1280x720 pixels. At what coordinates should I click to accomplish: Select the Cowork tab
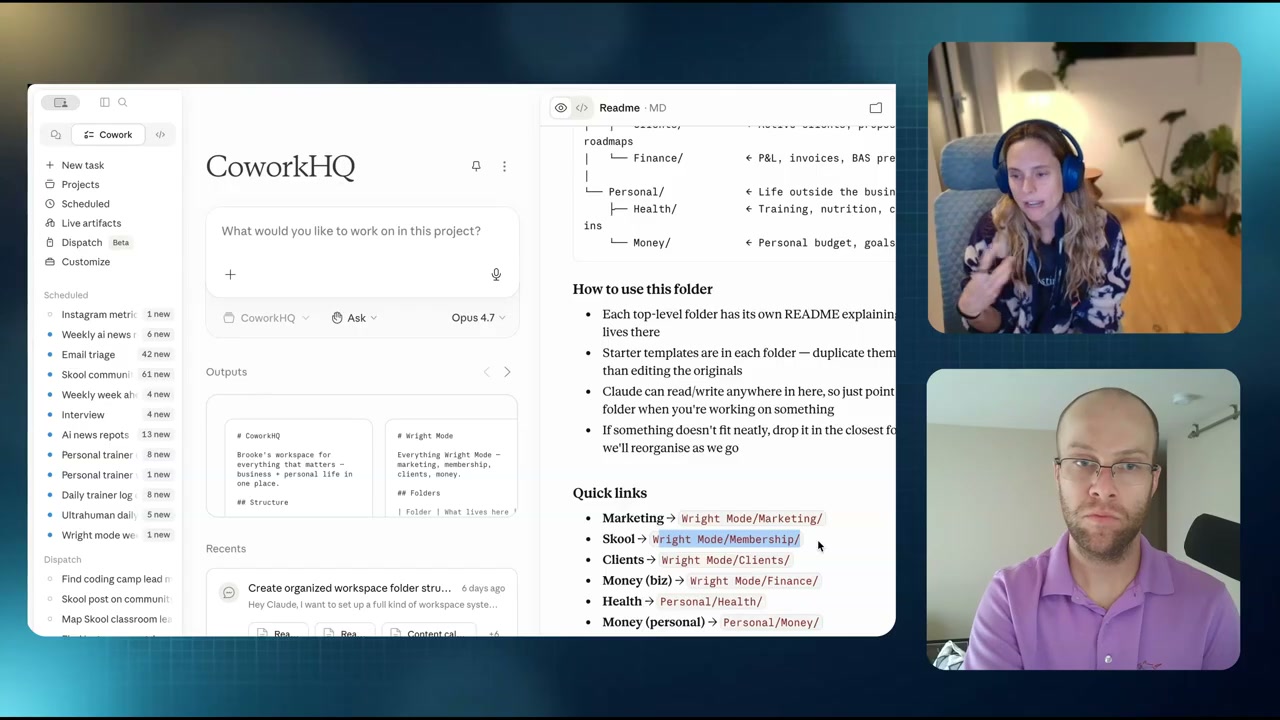tap(108, 134)
